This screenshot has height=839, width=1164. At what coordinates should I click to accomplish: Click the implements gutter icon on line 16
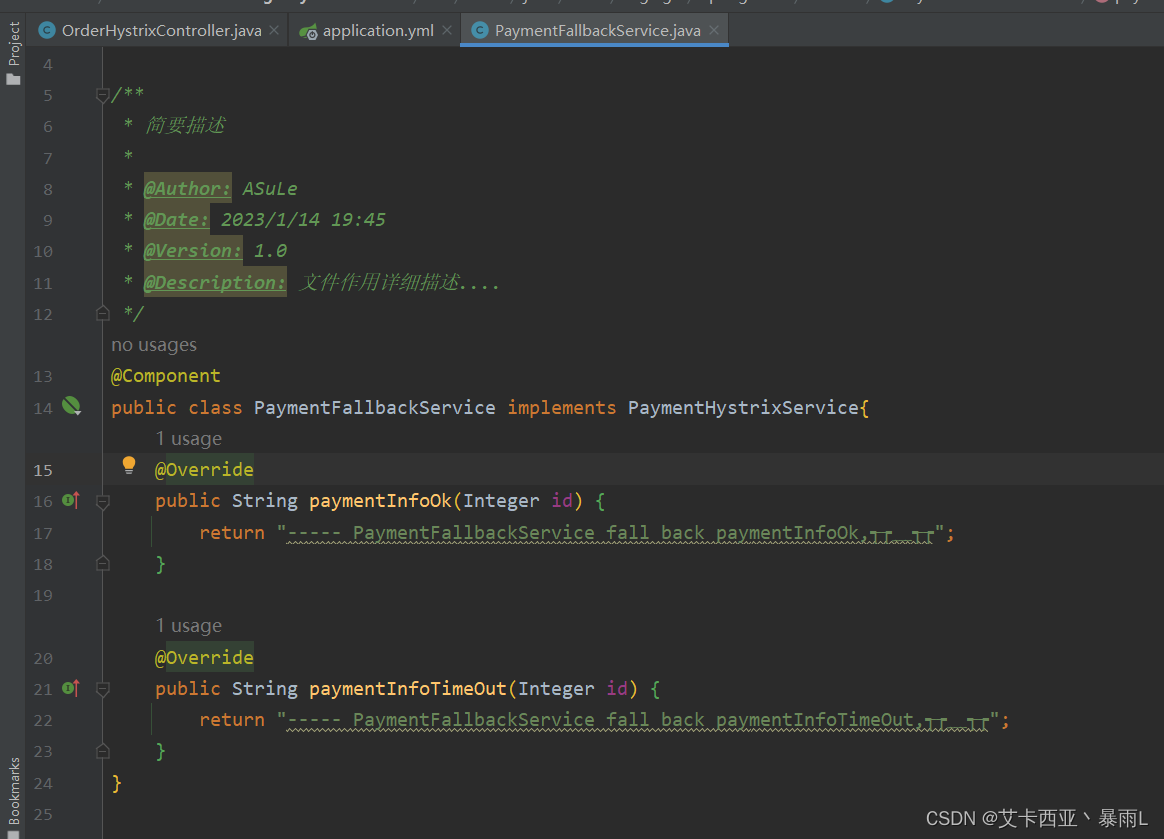(x=71, y=500)
